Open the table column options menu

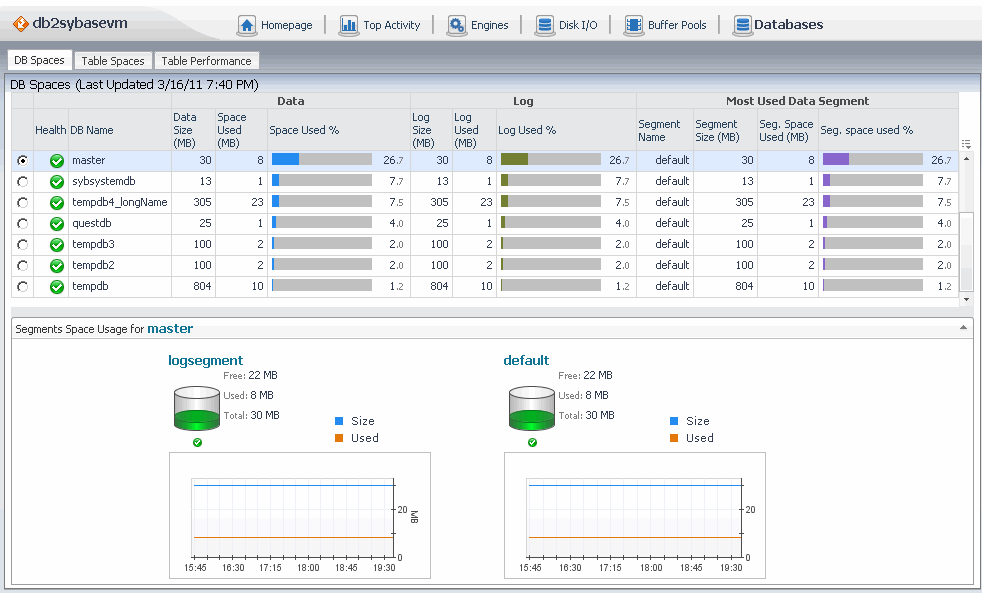(x=966, y=144)
